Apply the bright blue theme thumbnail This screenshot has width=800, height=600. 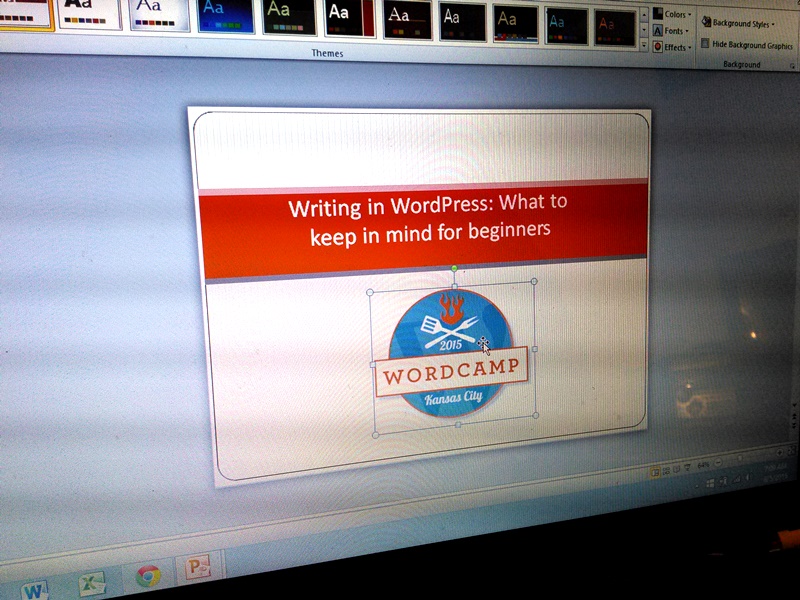point(226,15)
